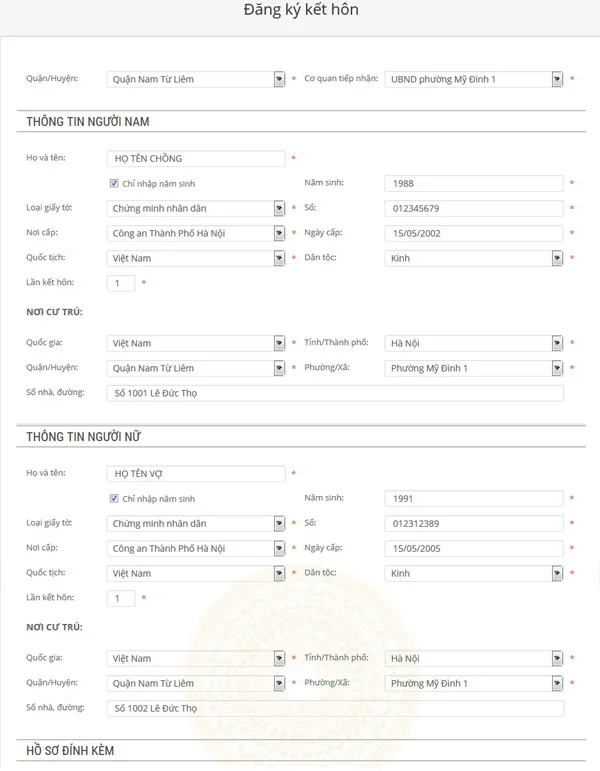This screenshot has height=771, width=600.
Task: Toggle husband's Chỉ nhập năm sinh checkbox
Action: pyautogui.click(x=114, y=183)
